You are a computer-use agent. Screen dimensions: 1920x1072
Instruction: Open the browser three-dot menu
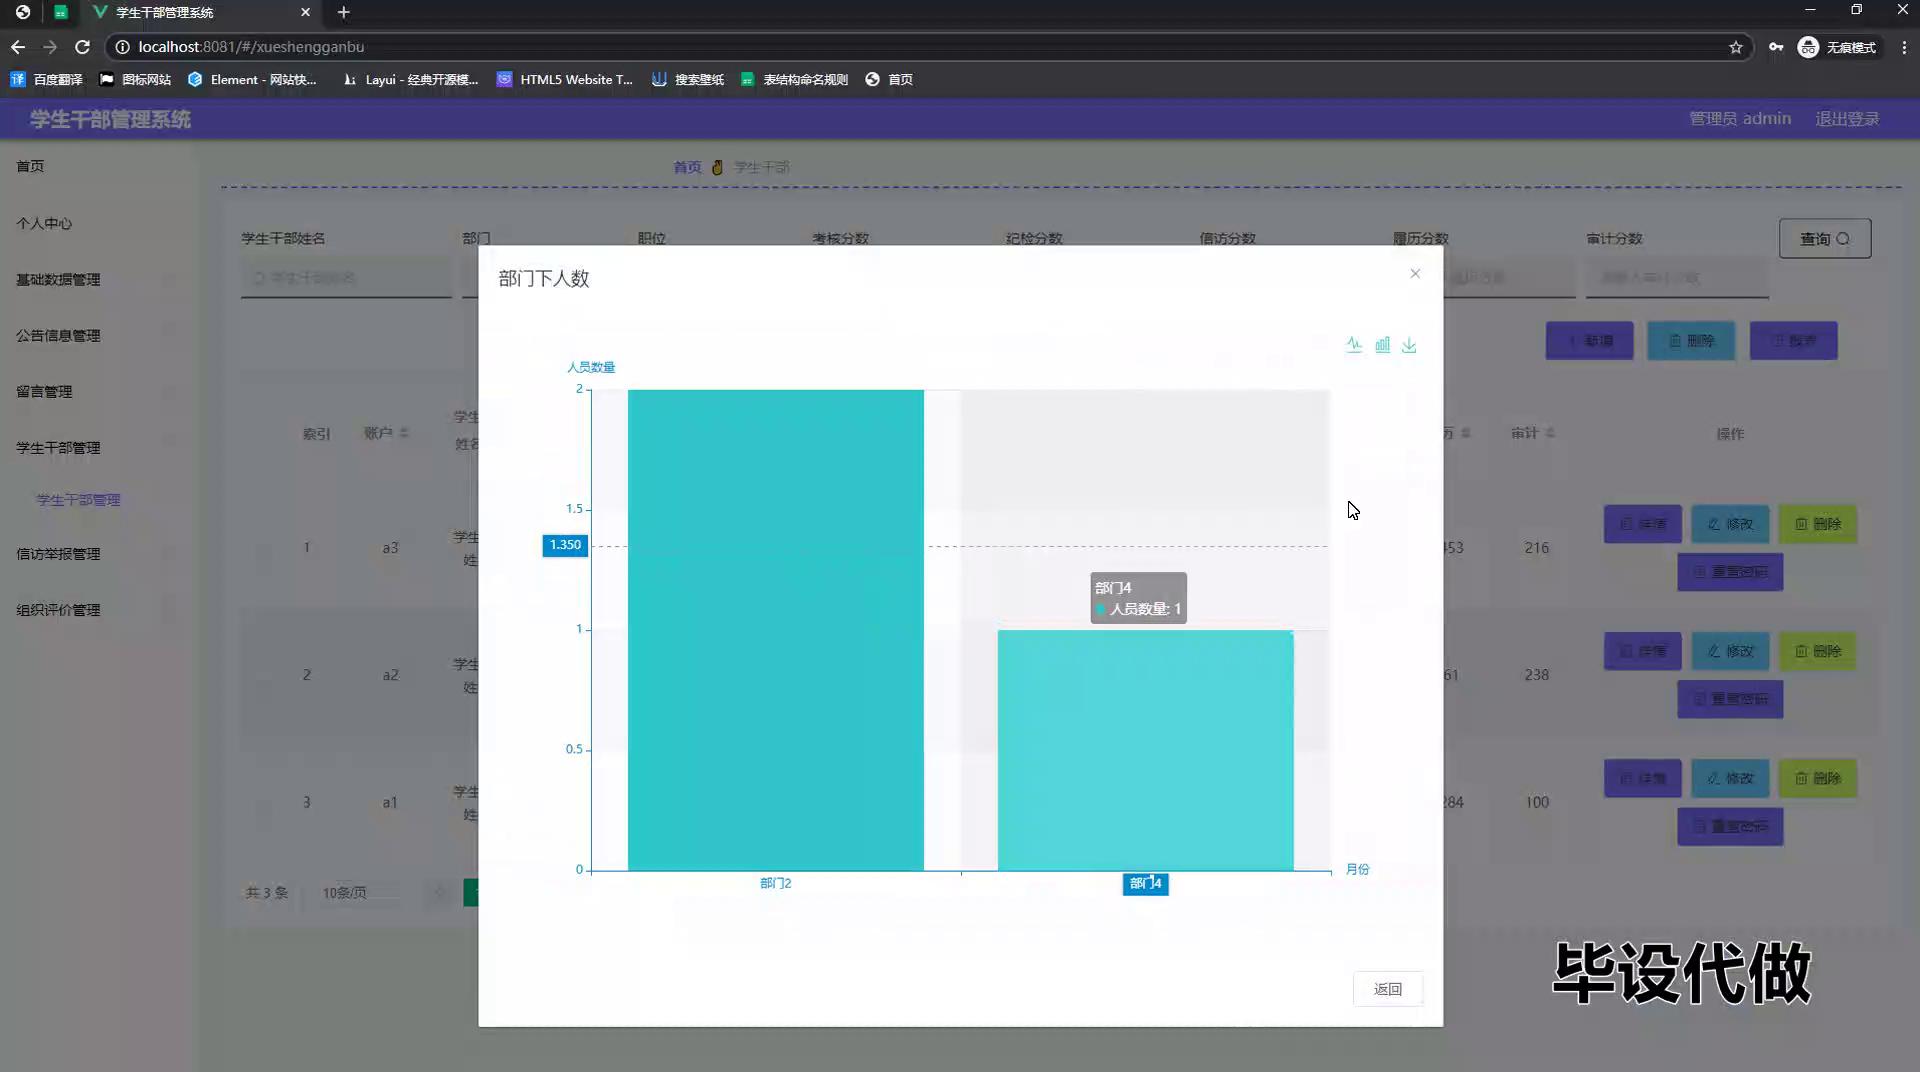click(1904, 47)
